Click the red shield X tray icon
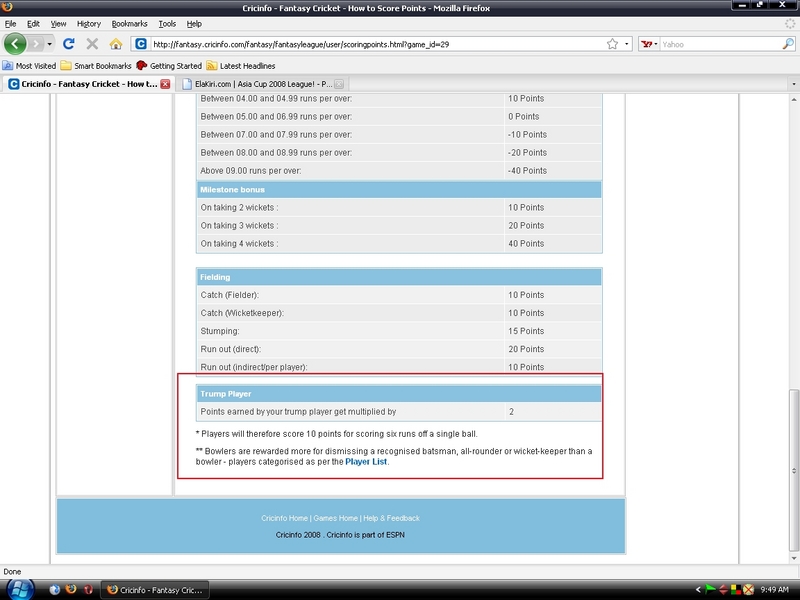The height and width of the screenshot is (600, 800). 748,590
